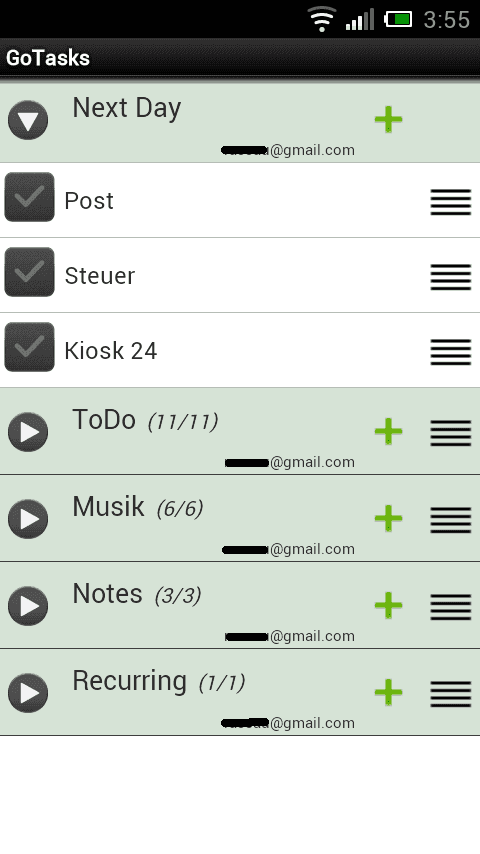Expand the Musik list
The image size is (480, 854).
click(x=28, y=518)
